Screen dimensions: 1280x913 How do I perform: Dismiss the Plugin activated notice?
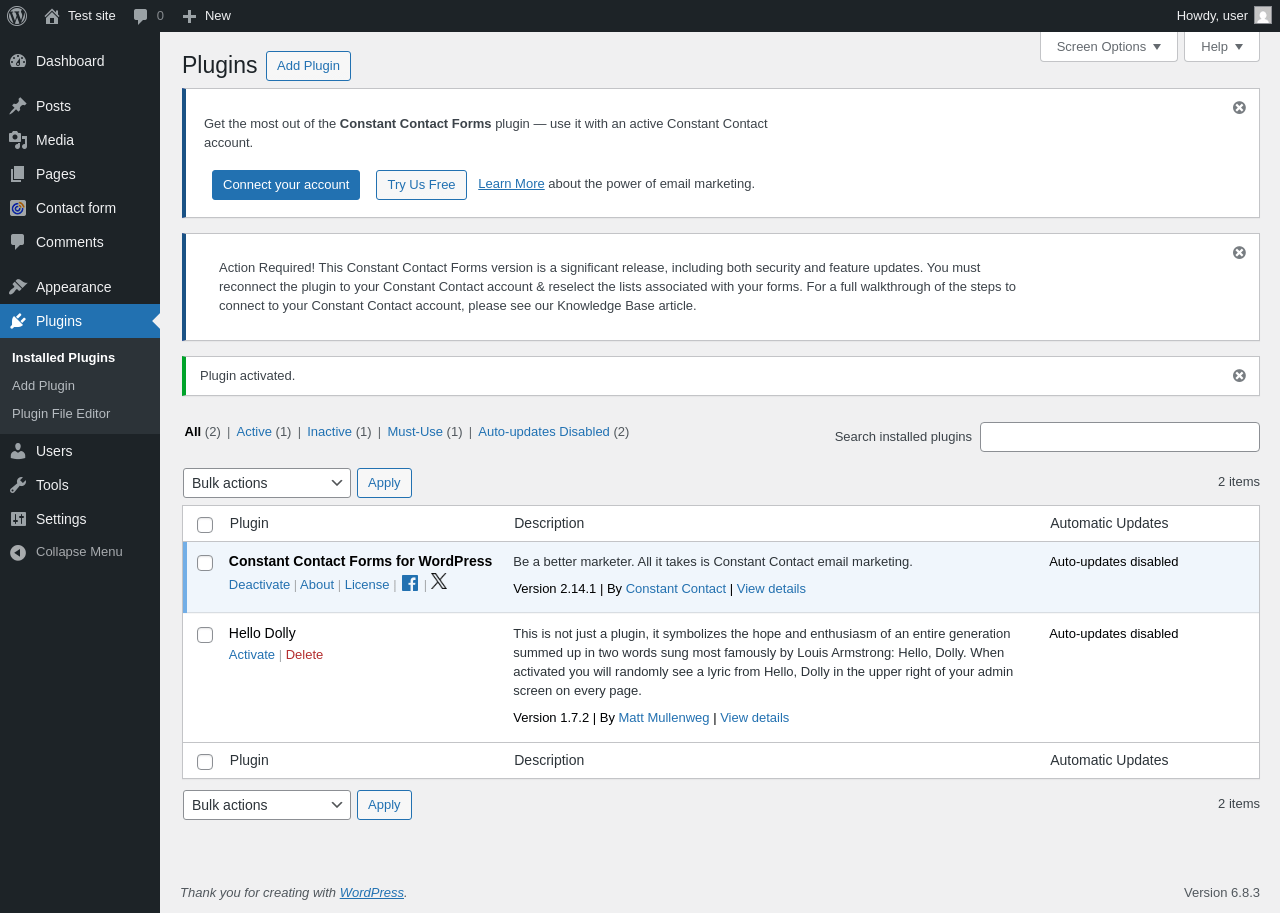click(x=1239, y=376)
